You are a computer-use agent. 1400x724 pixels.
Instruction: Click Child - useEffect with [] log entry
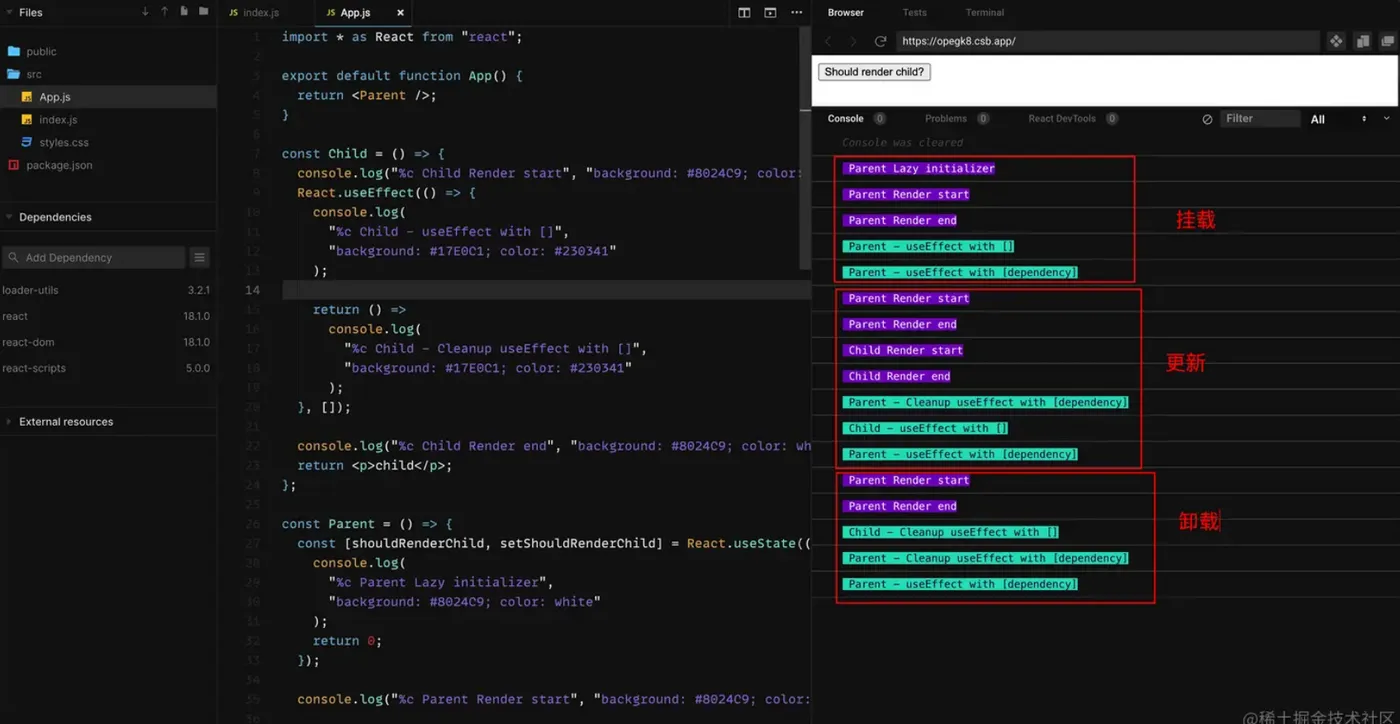926,428
